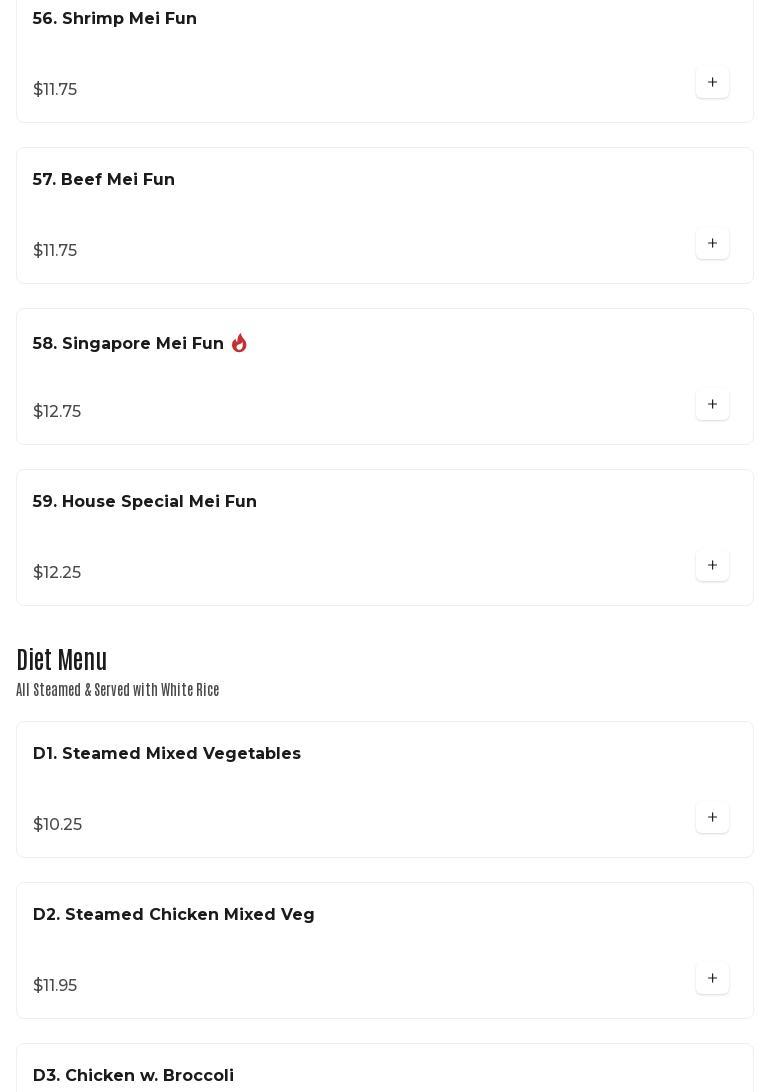Select D2. Steamed Chicken Mixed Veg title
770x1092 pixels.
(174, 915)
